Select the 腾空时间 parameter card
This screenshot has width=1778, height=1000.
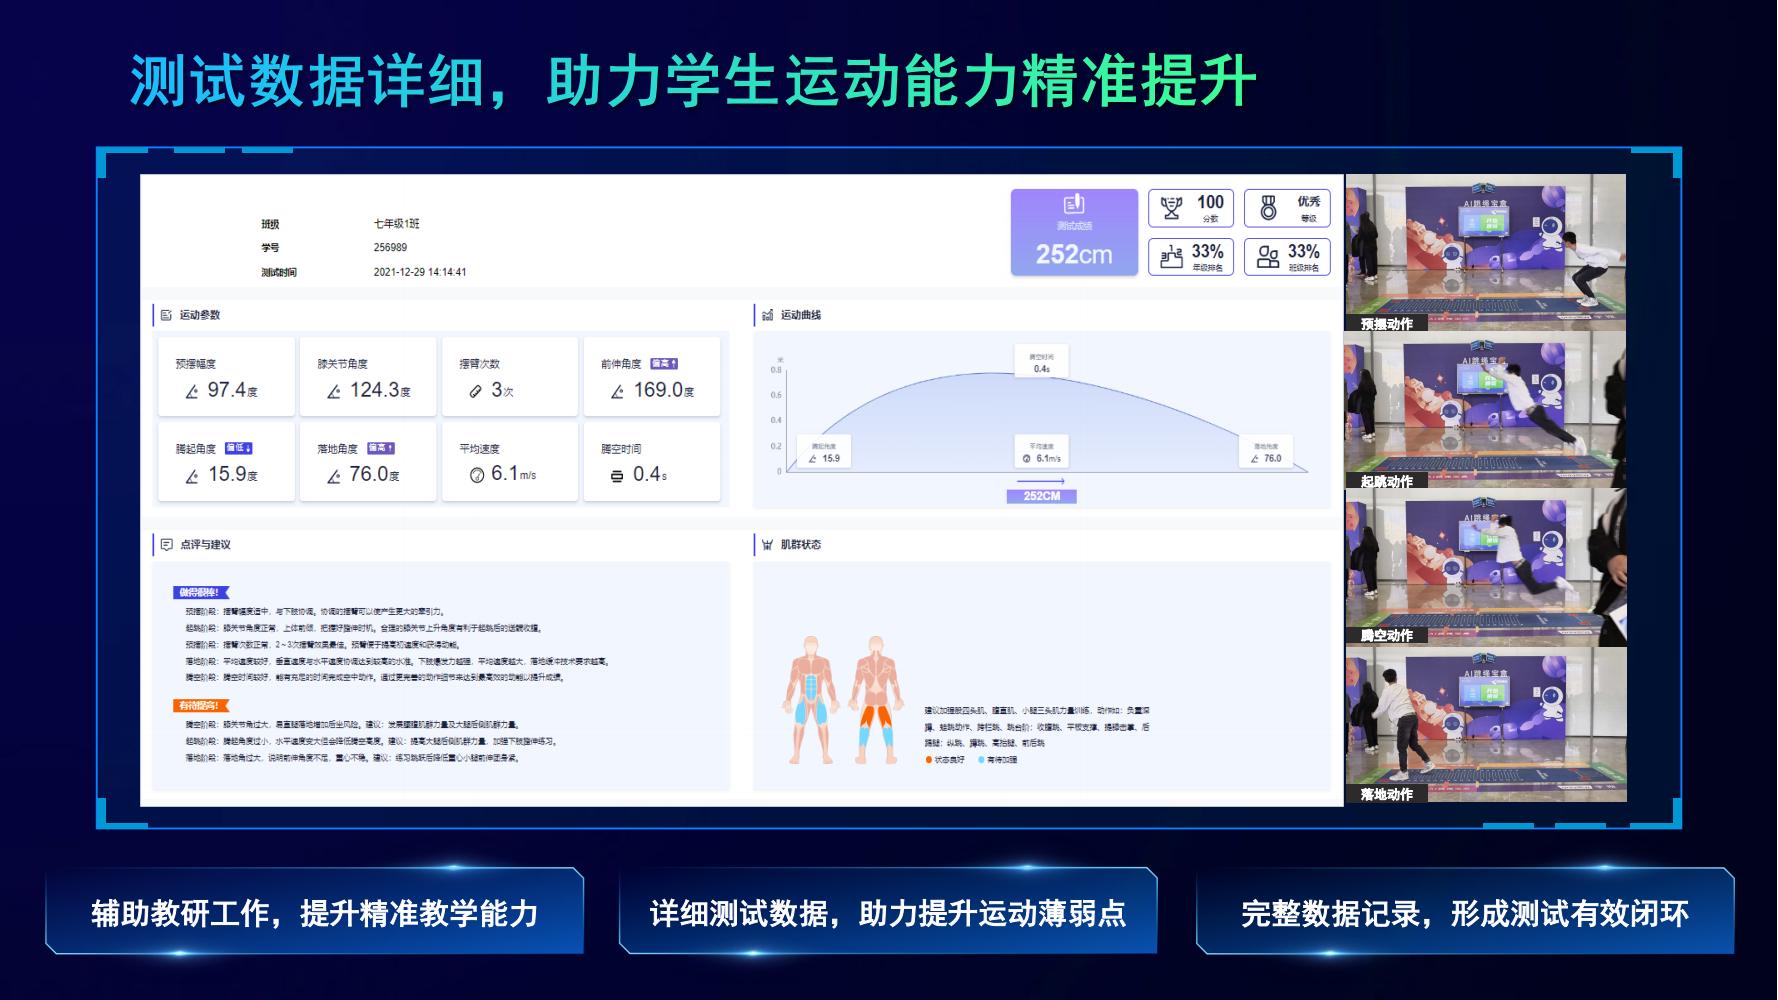pyautogui.click(x=652, y=461)
